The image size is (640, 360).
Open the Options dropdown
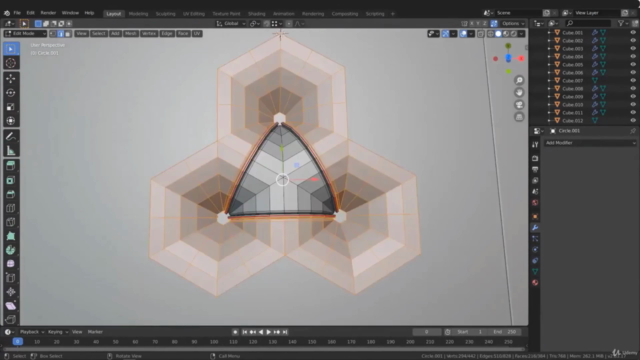[513, 24]
